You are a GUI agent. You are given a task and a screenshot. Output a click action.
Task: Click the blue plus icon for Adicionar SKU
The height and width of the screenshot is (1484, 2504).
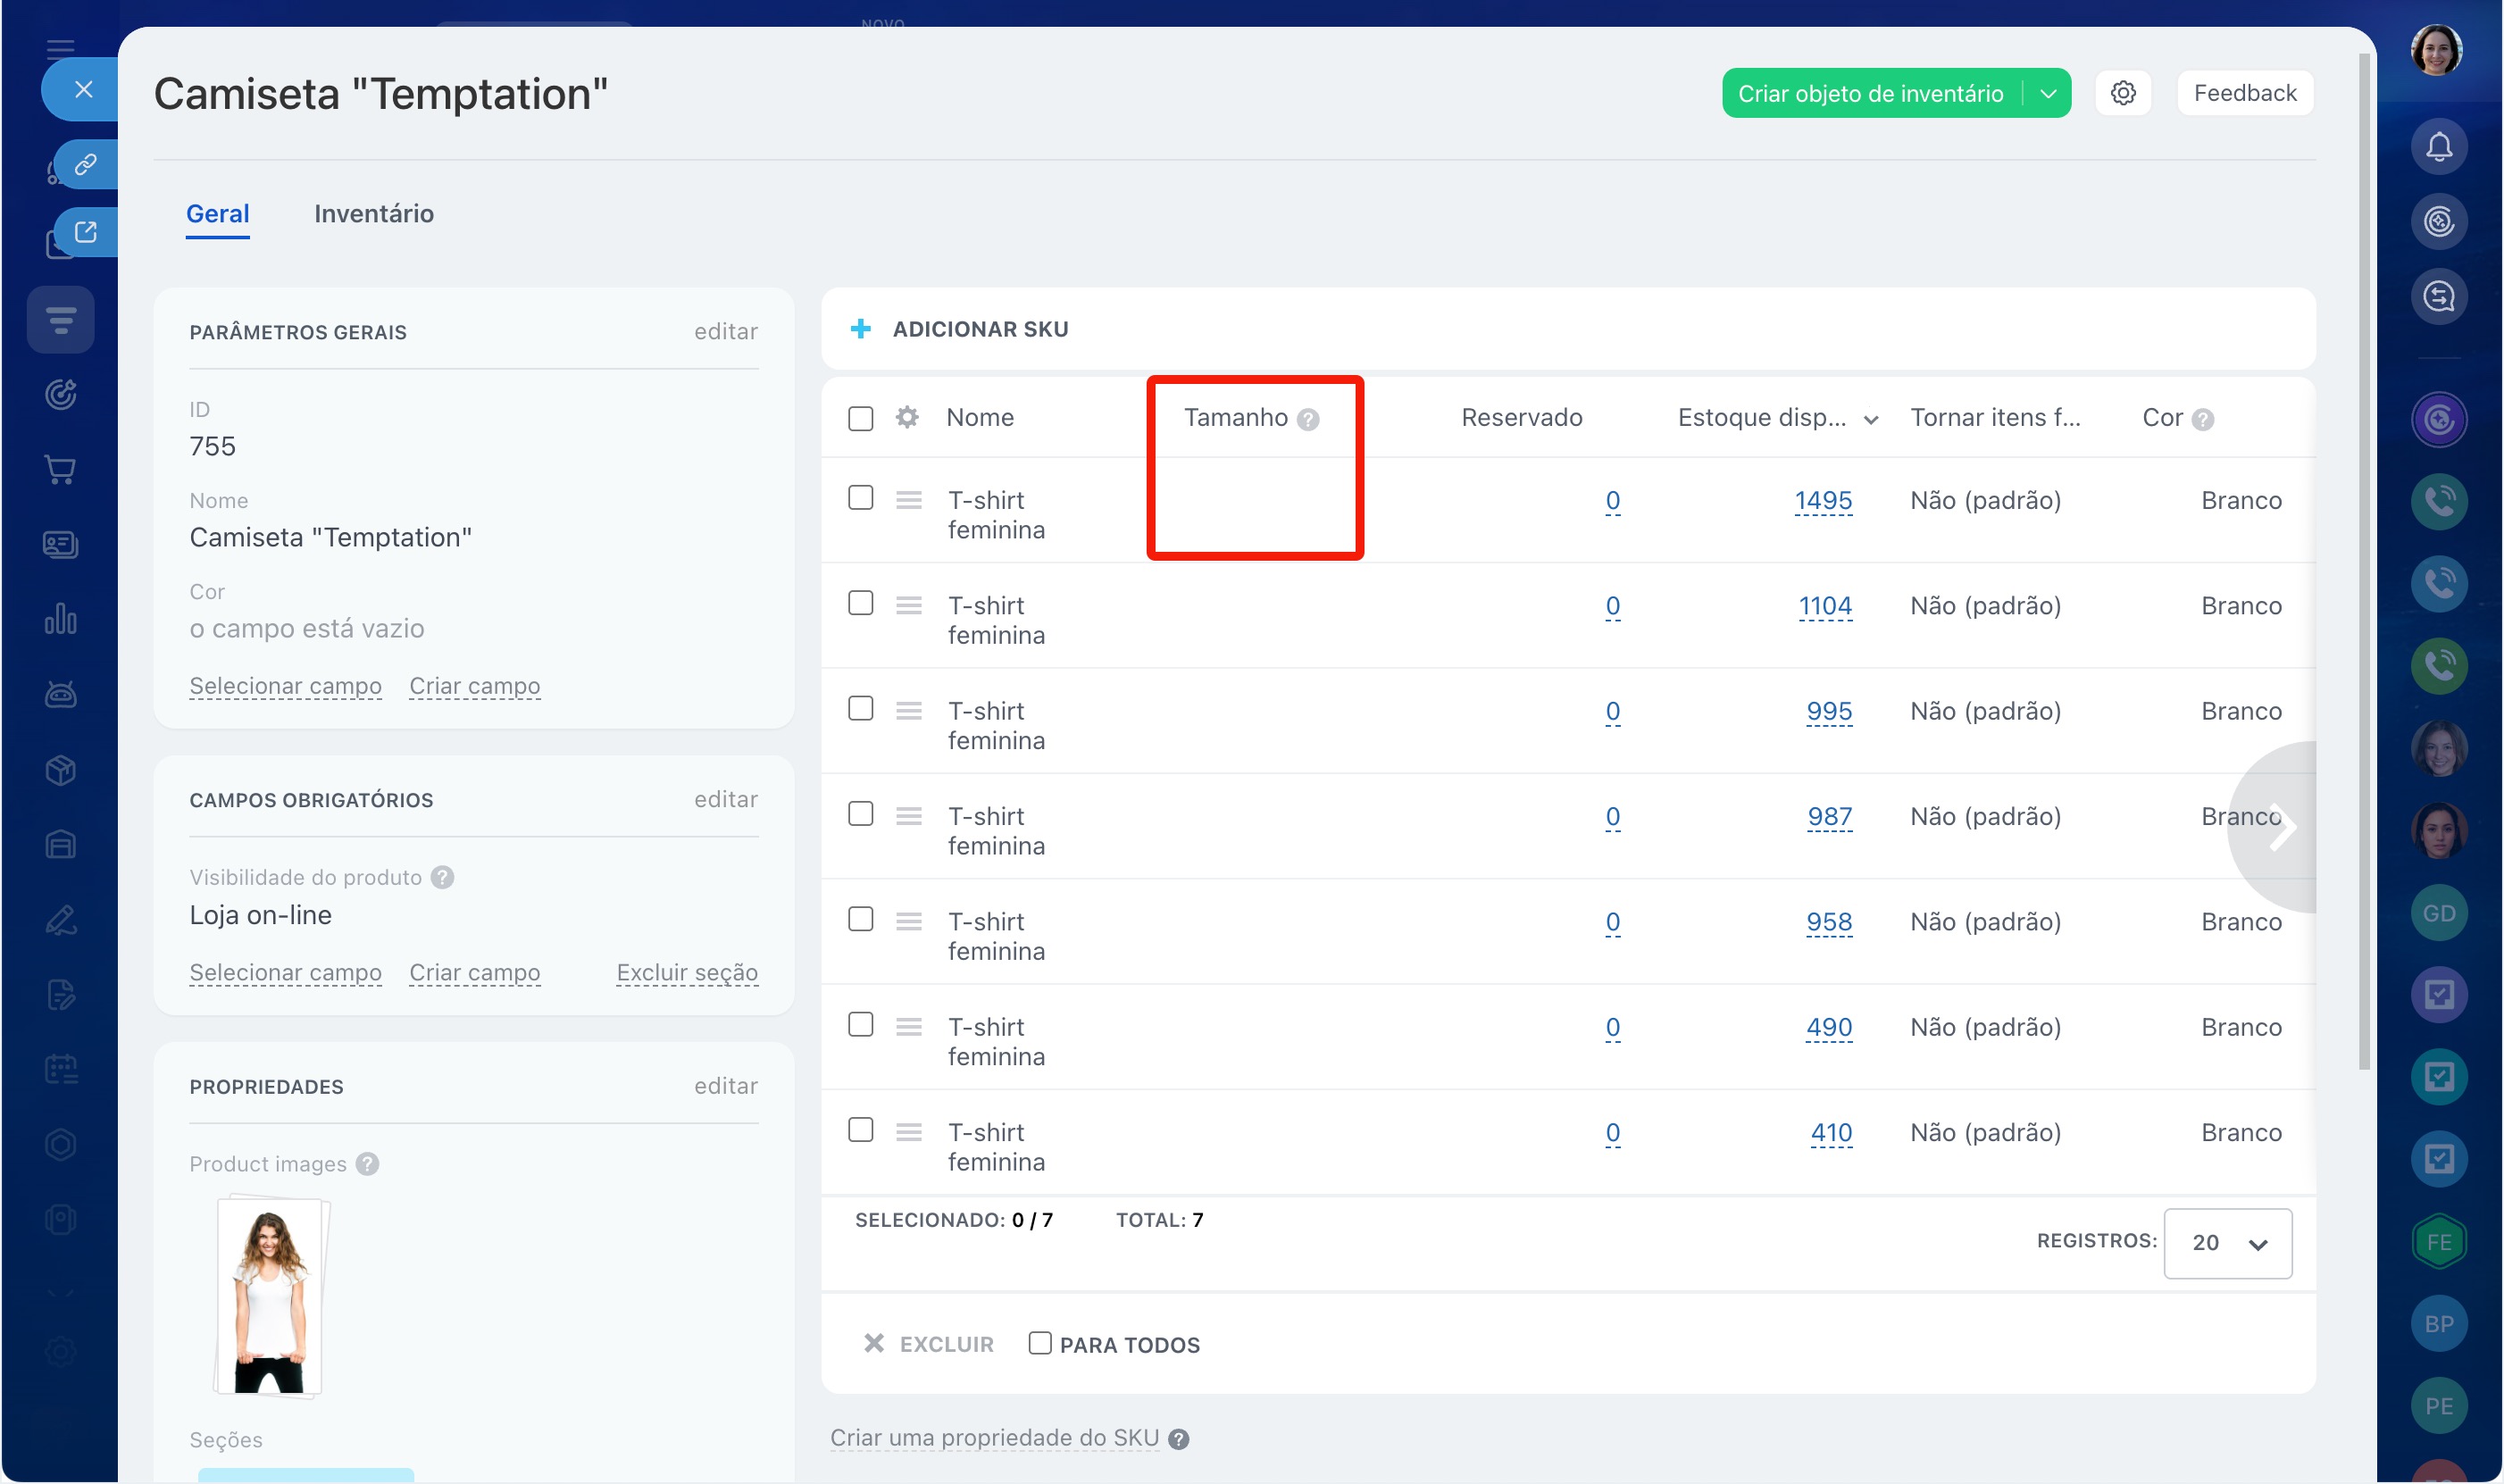click(860, 329)
